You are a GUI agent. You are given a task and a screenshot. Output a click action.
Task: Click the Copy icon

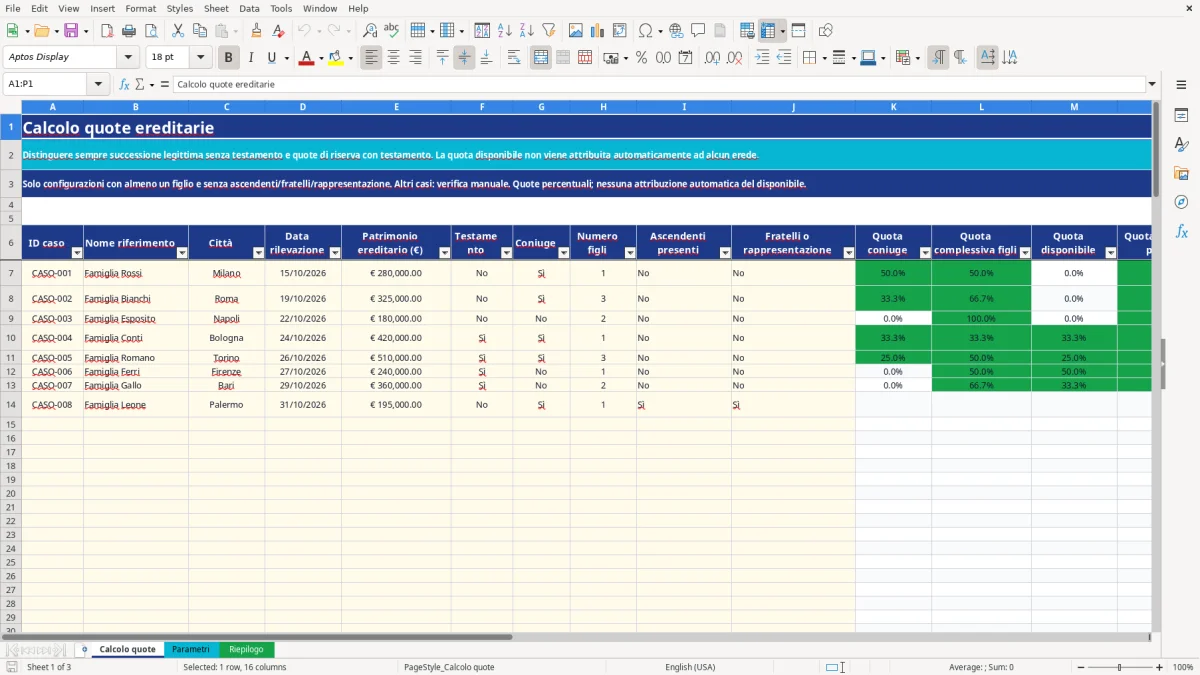200,30
